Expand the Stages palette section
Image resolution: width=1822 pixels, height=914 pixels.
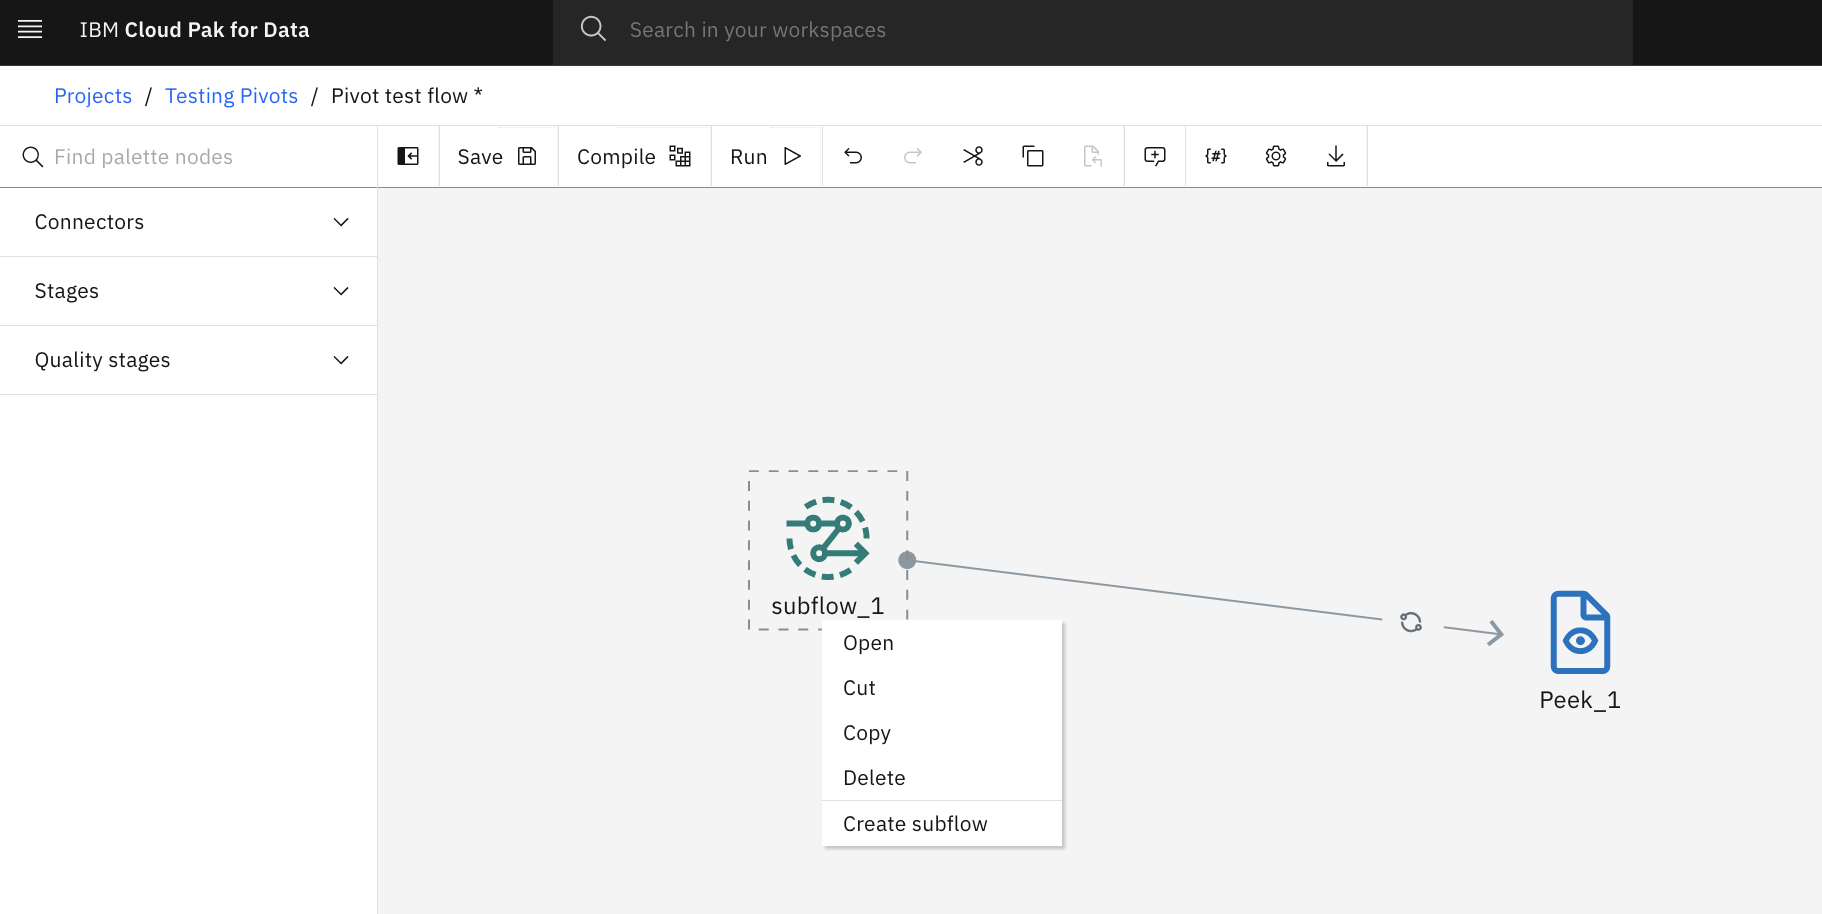tap(188, 291)
